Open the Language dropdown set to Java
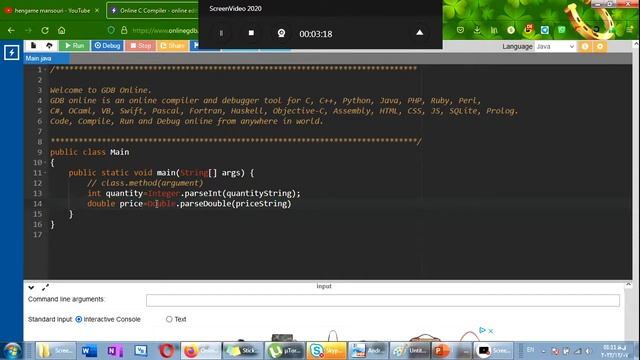The image size is (640, 360). (555, 47)
